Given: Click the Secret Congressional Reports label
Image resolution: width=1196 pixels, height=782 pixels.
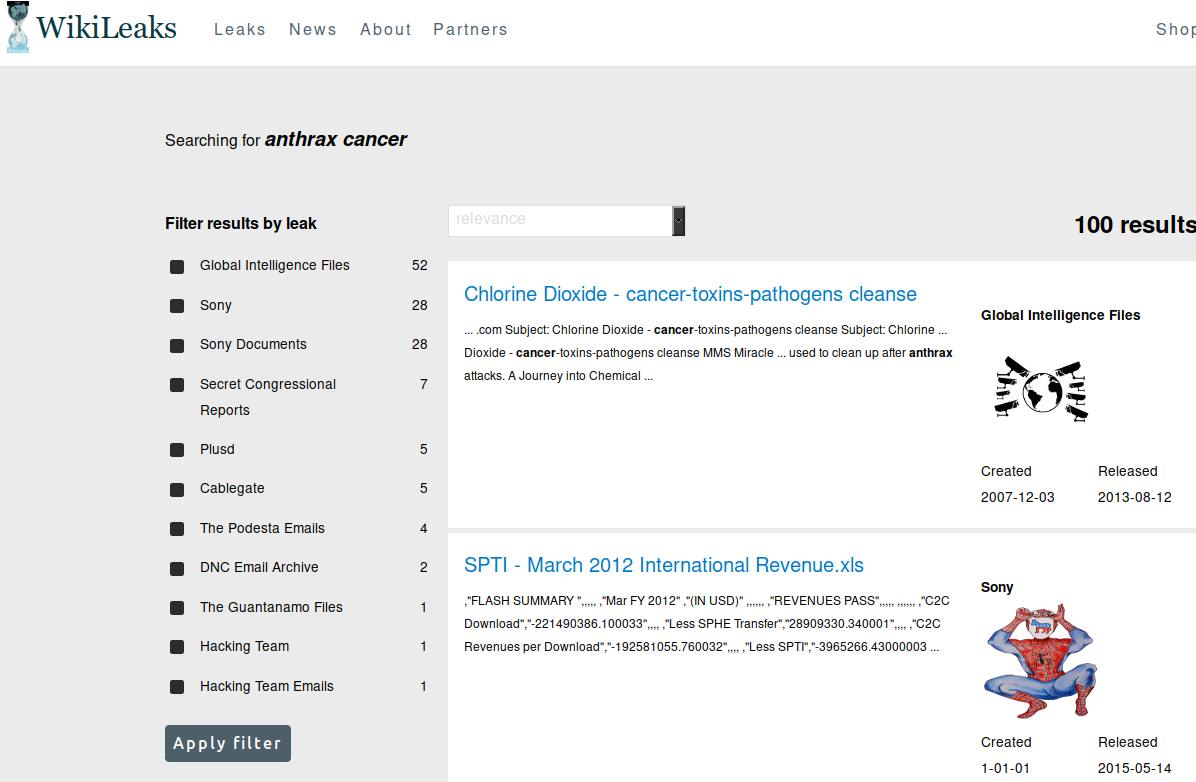Looking at the screenshot, I should pyautogui.click(x=268, y=397).
